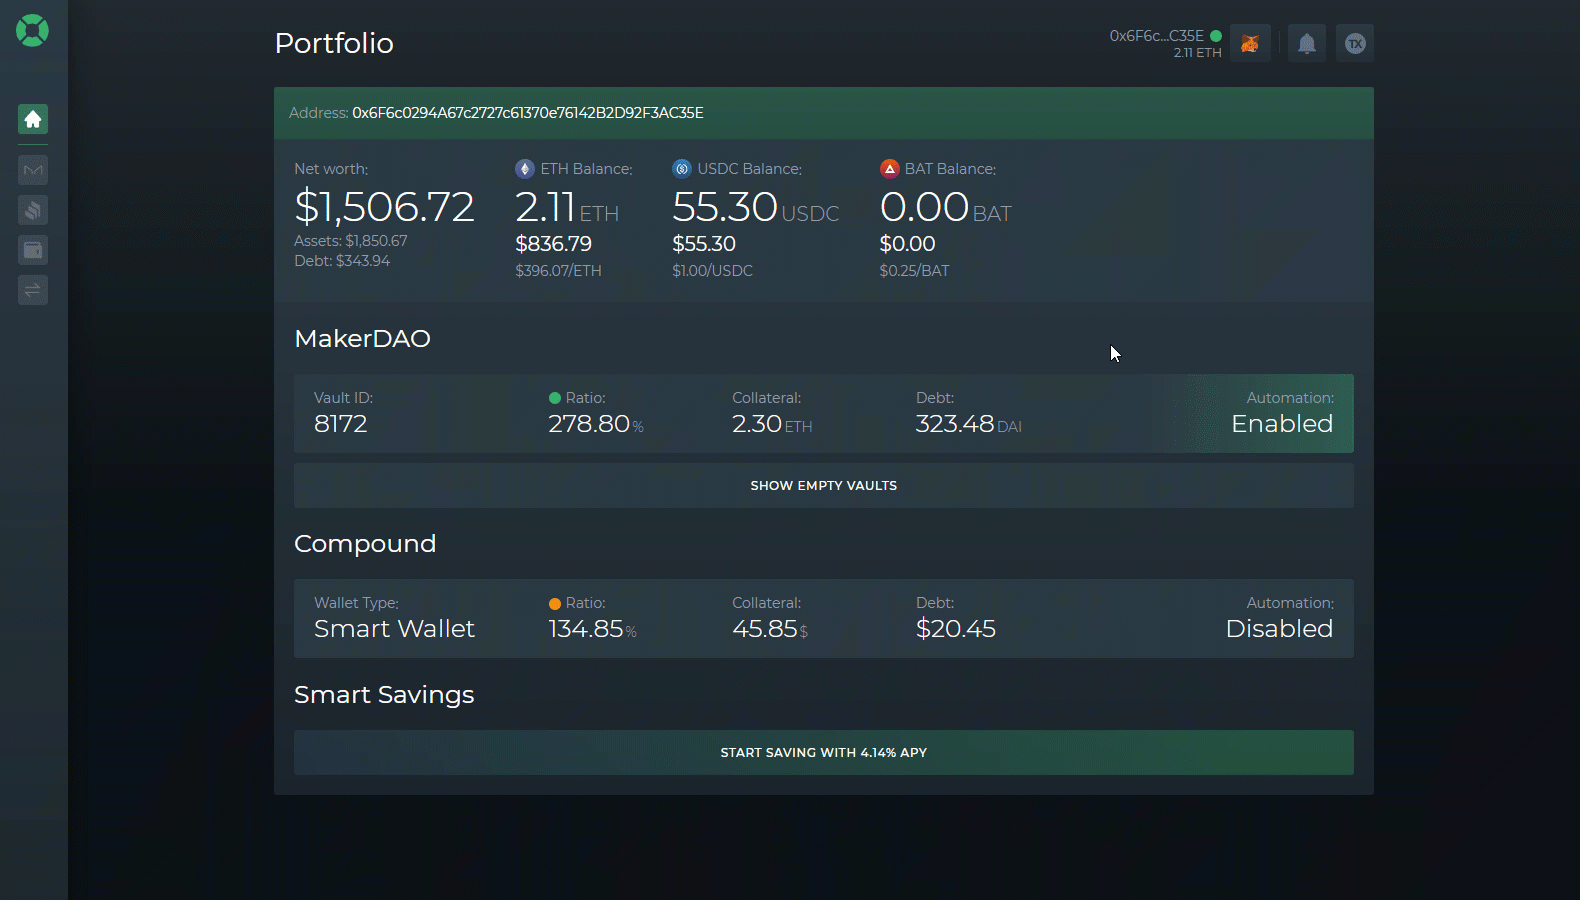
Task: Open Compound Automation Disabled status
Action: (1279, 618)
